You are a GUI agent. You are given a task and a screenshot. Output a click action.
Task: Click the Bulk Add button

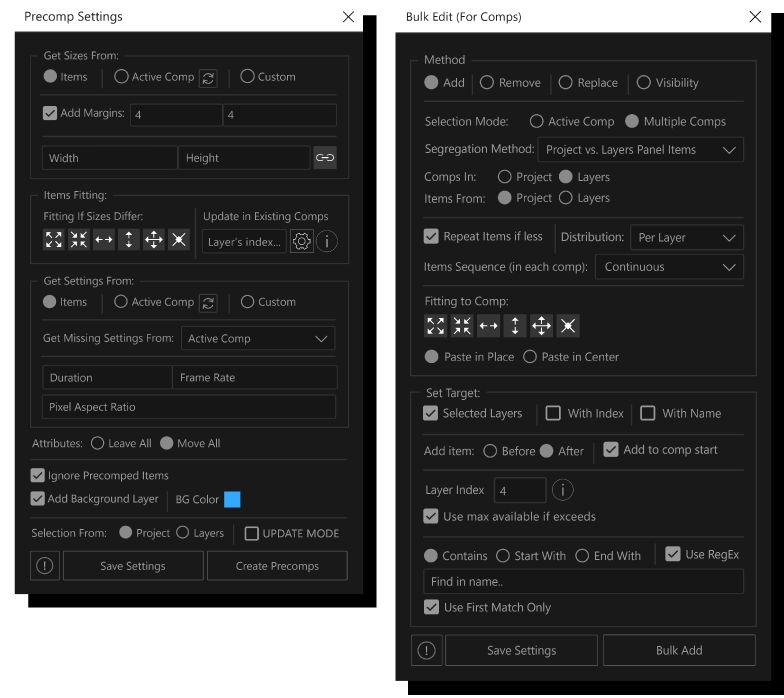(678, 650)
